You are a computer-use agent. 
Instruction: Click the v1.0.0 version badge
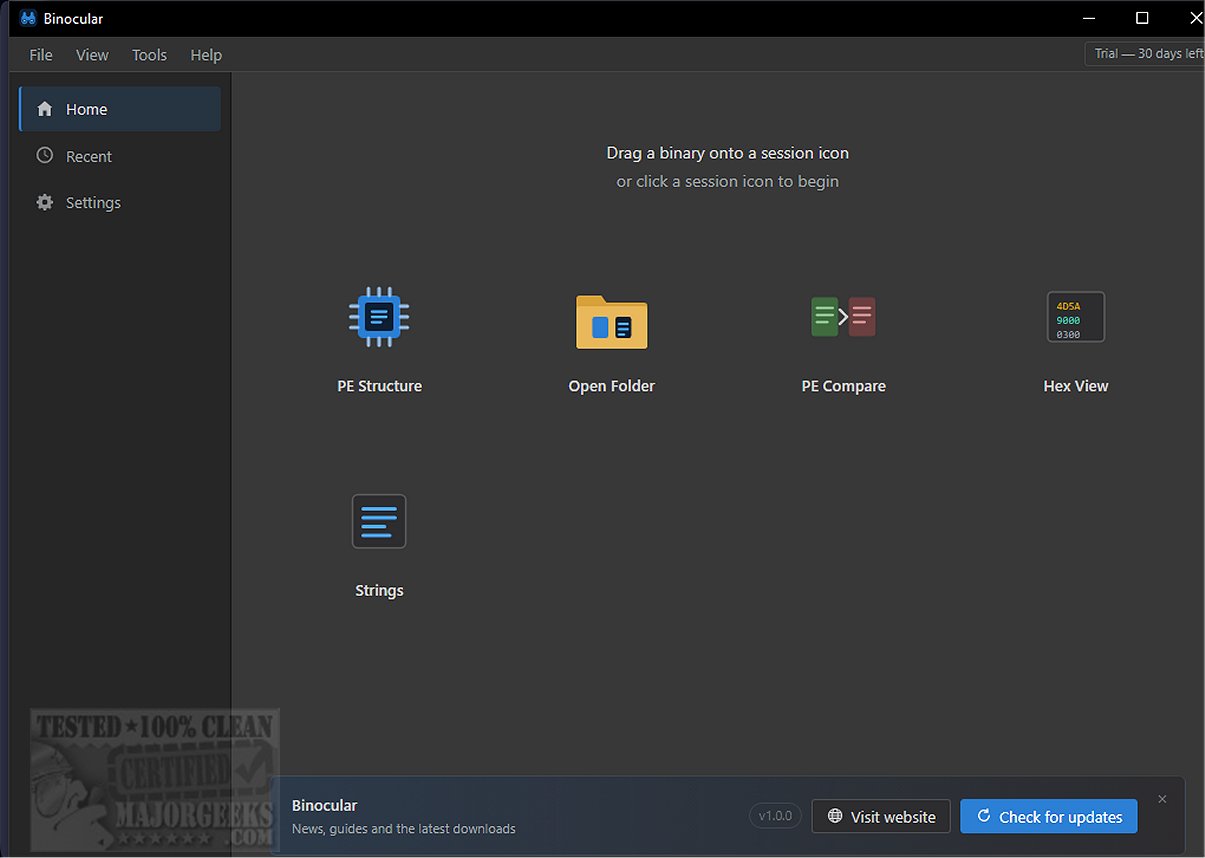(x=775, y=816)
